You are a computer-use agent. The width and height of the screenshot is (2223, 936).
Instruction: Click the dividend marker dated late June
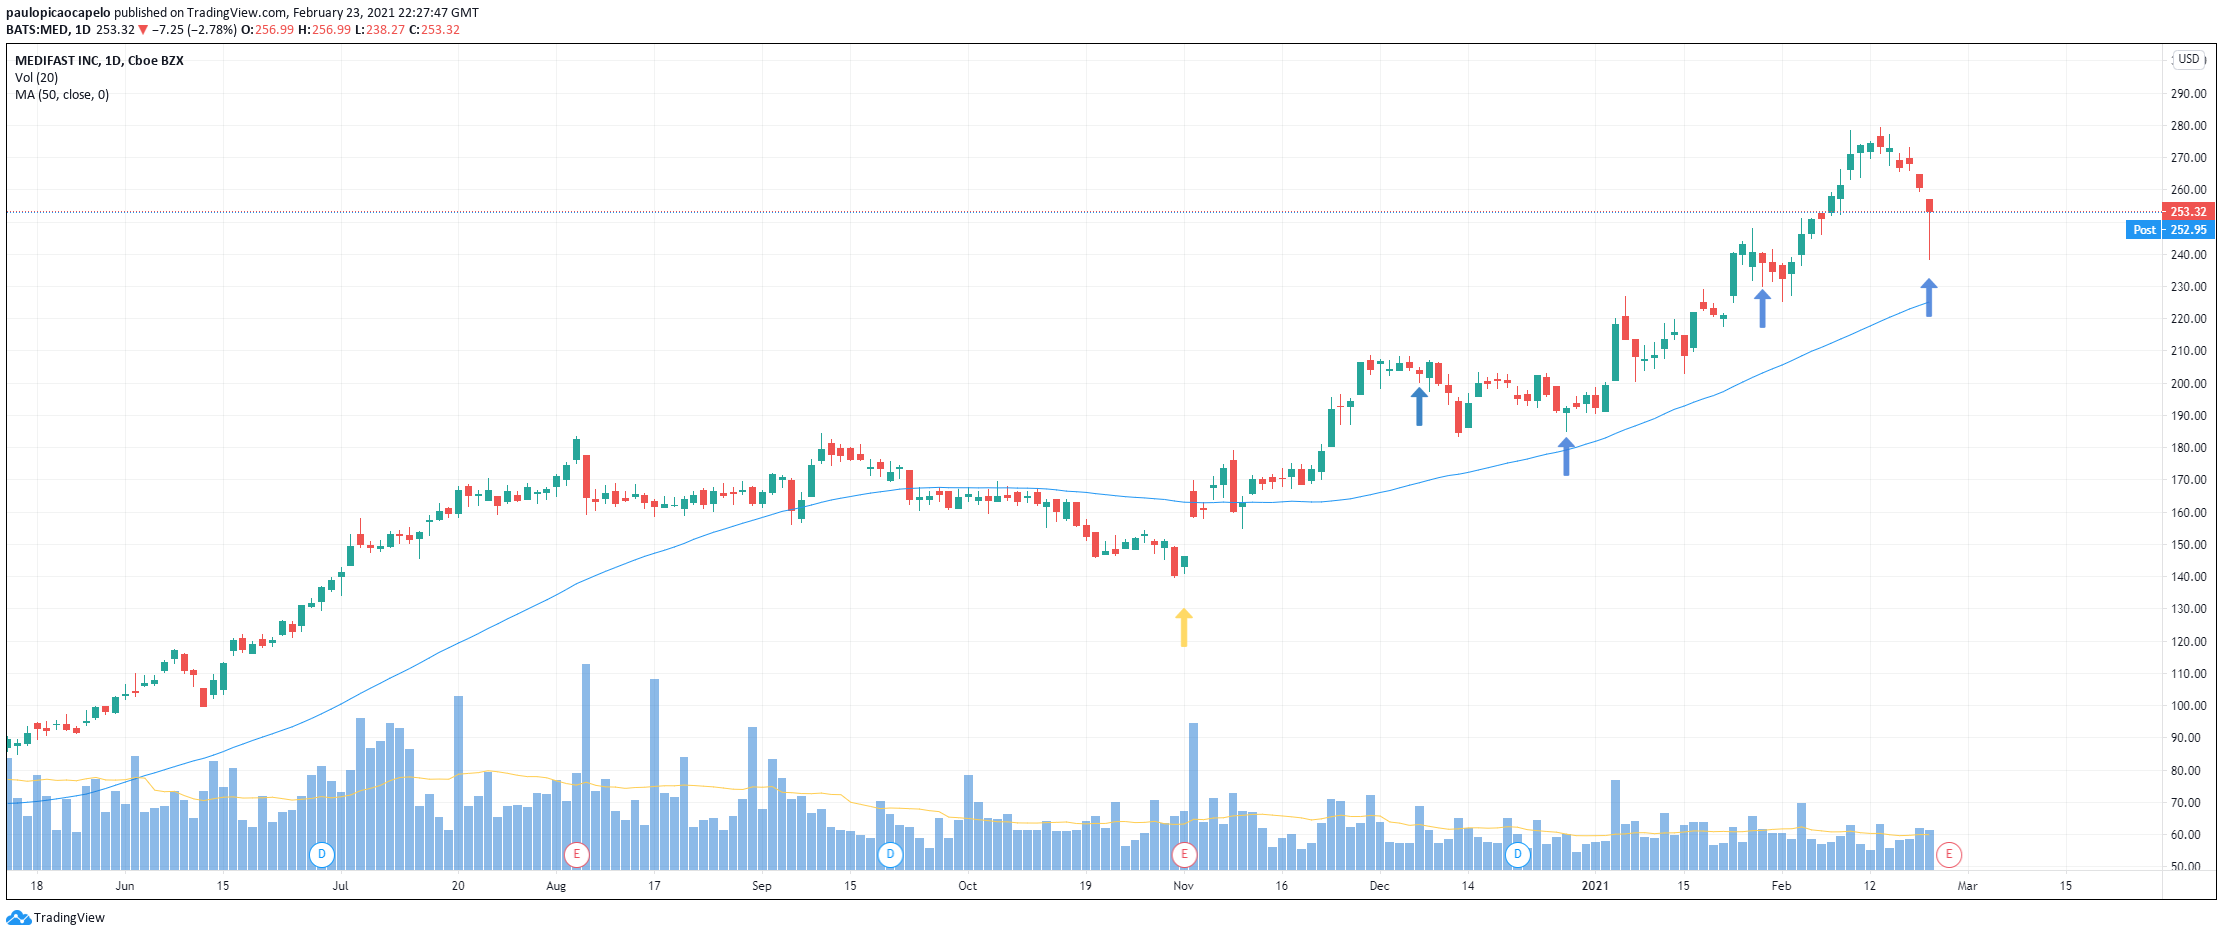pyautogui.click(x=322, y=854)
